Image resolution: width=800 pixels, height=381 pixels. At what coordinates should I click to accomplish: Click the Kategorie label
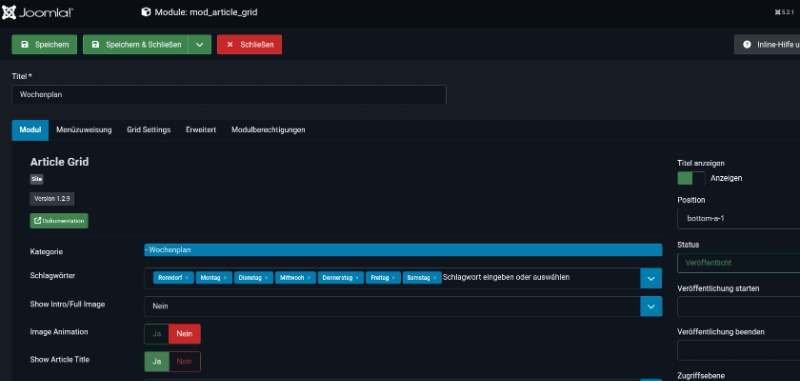(x=46, y=252)
